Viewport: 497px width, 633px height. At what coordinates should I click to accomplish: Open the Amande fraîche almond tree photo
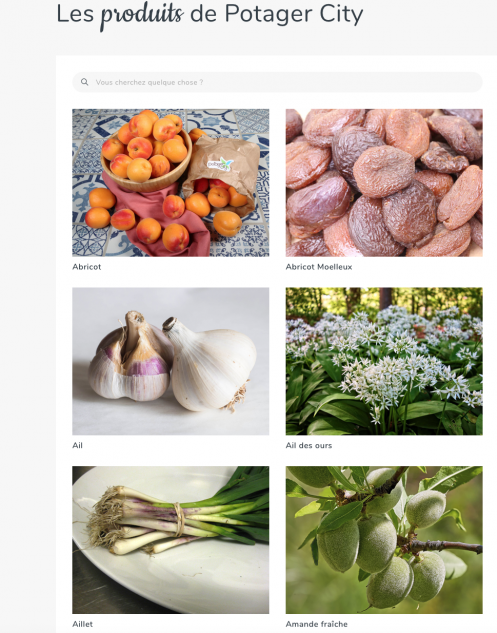[x=384, y=540]
